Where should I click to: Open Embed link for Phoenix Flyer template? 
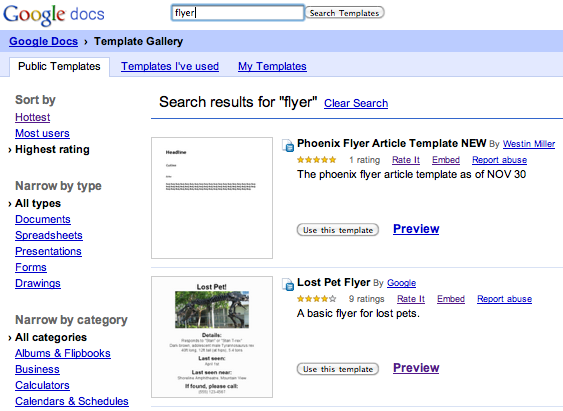[446, 160]
